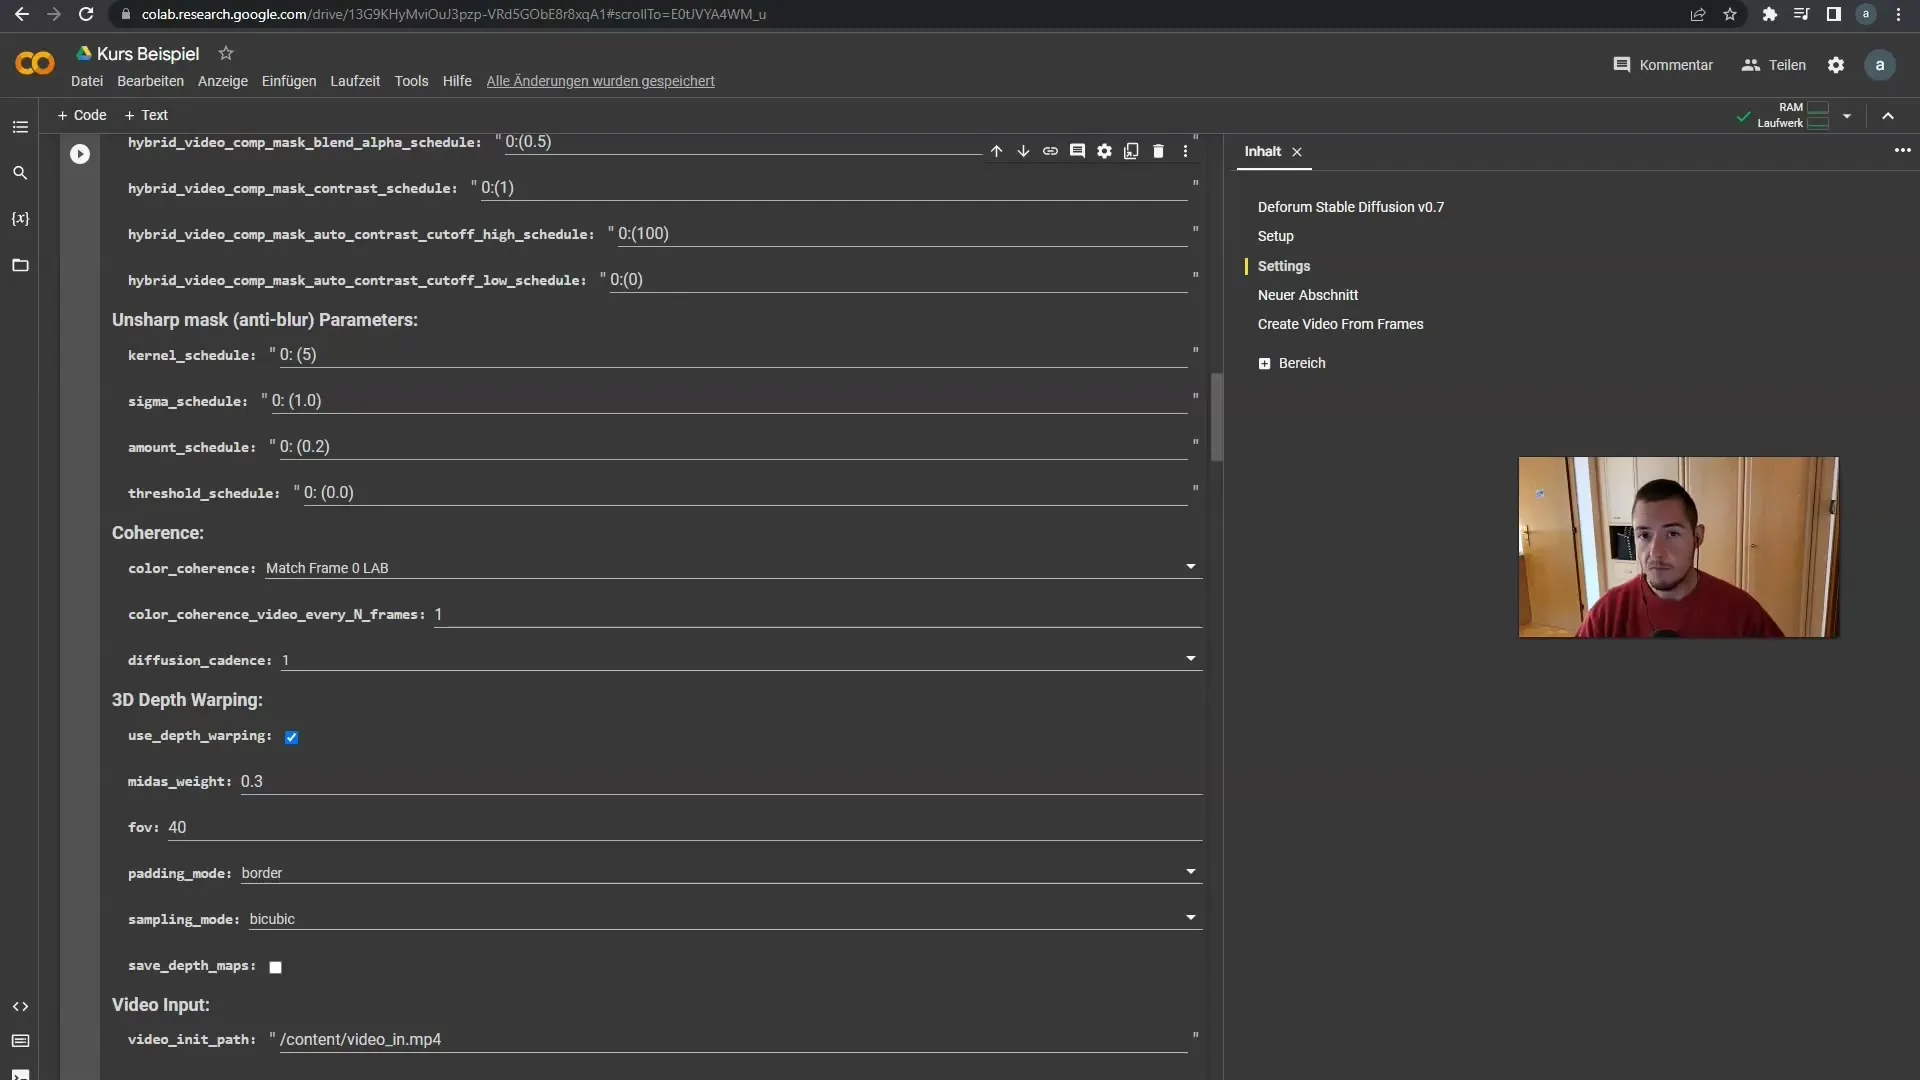Mirror cell in tab icon
This screenshot has height=1080, width=1920.
pos(1131,151)
